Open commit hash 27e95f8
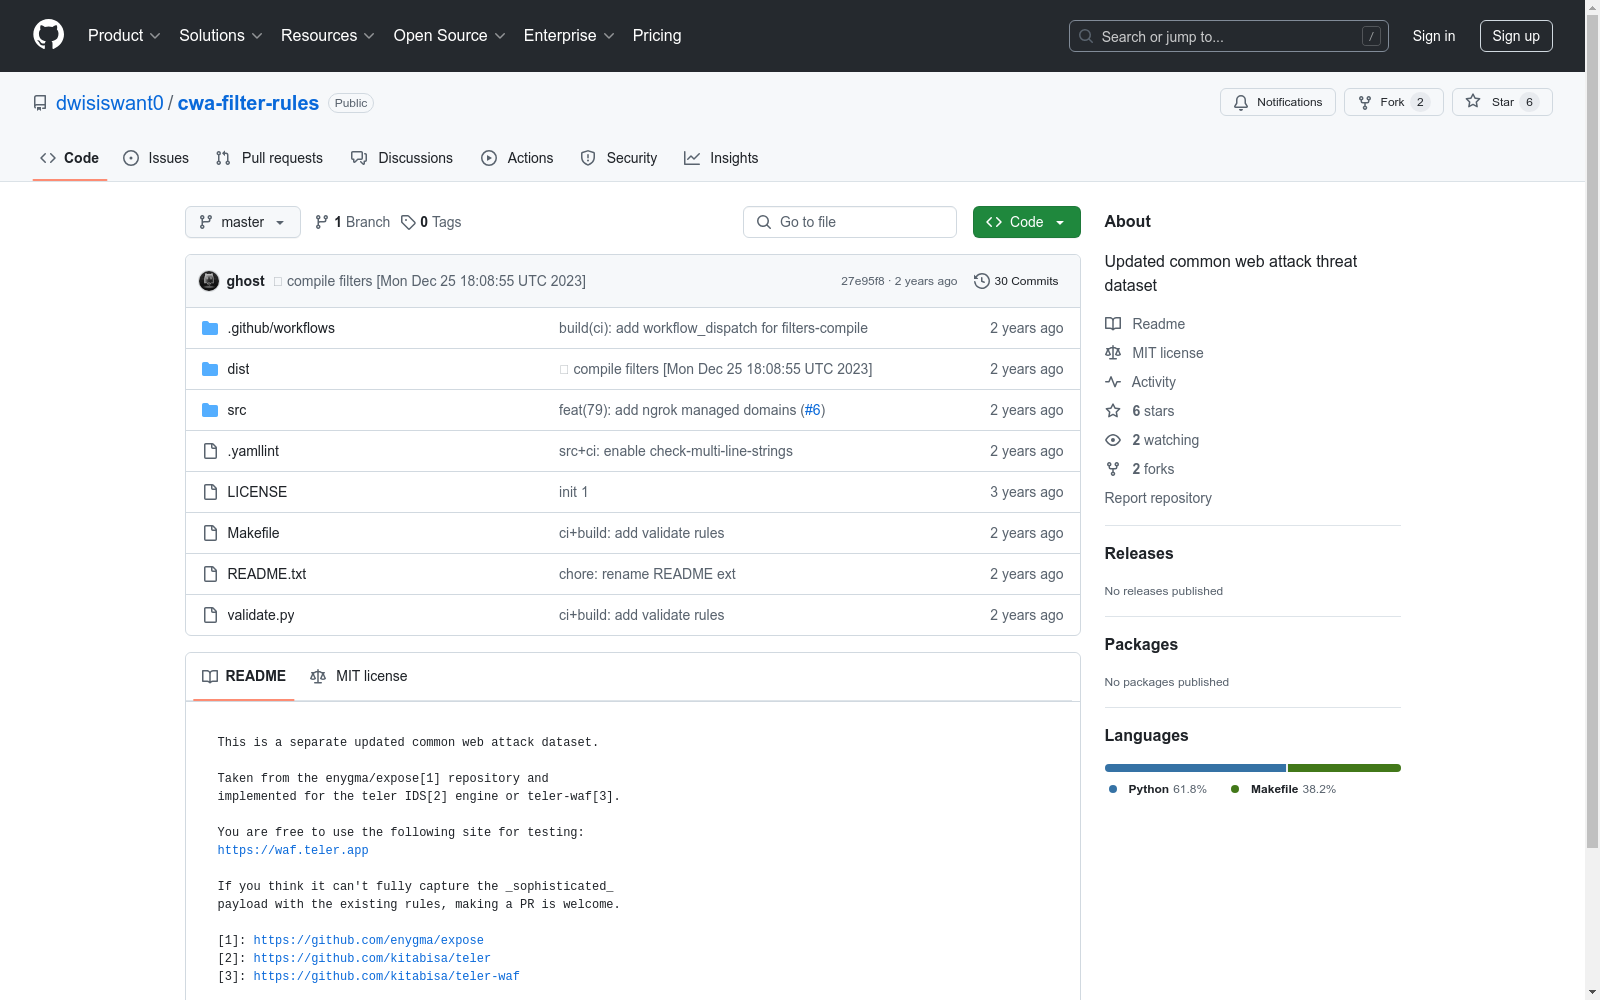 click(x=863, y=281)
